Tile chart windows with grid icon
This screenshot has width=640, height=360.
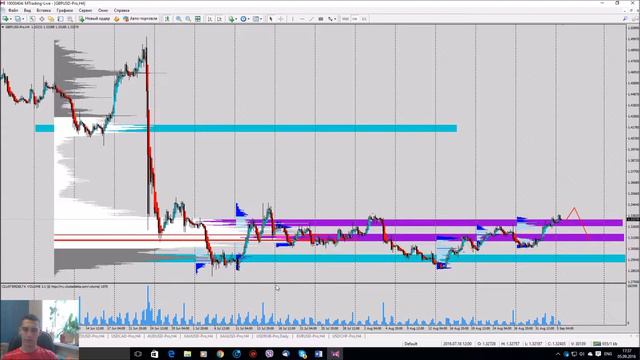[198, 19]
